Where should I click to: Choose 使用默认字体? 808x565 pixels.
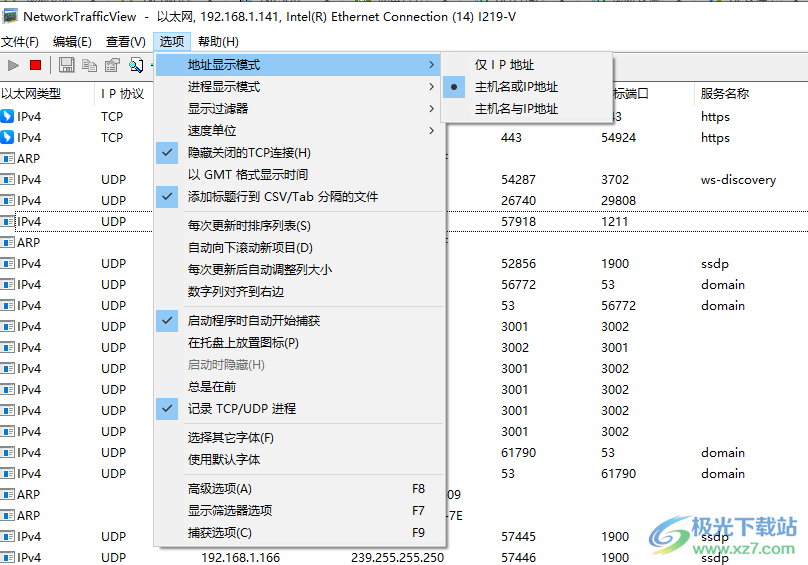pos(300,459)
